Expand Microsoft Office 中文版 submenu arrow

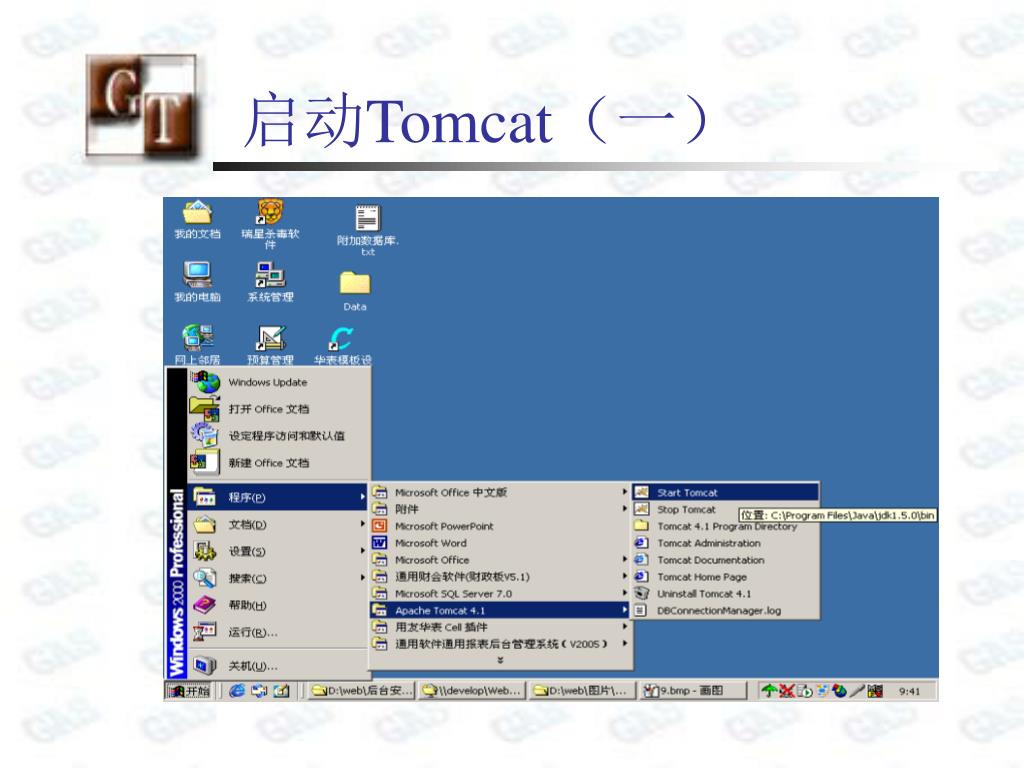click(625, 492)
